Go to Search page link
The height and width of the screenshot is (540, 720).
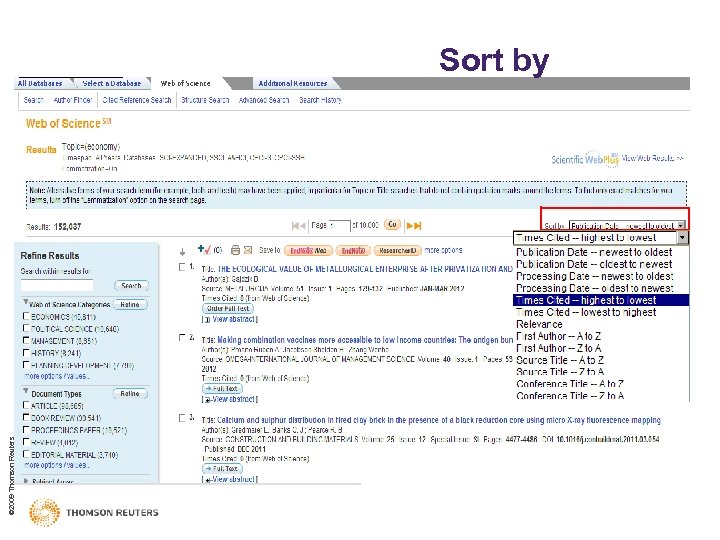point(33,100)
